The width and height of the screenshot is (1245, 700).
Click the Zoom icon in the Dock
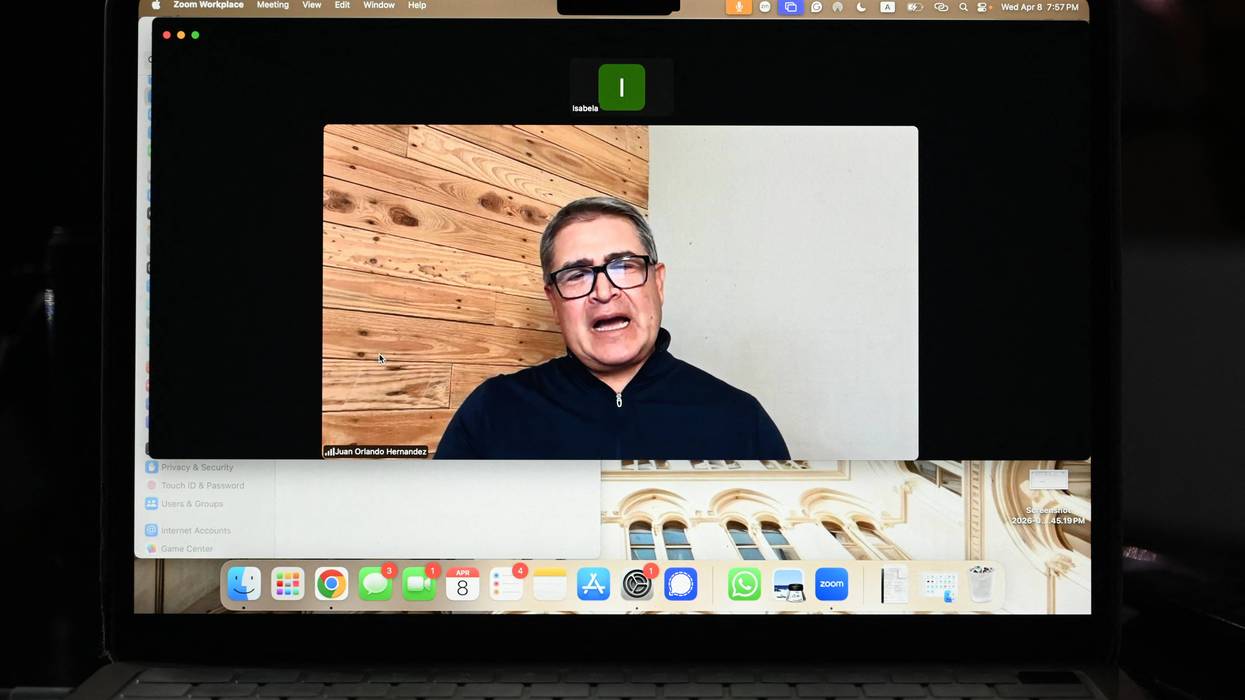pos(831,584)
